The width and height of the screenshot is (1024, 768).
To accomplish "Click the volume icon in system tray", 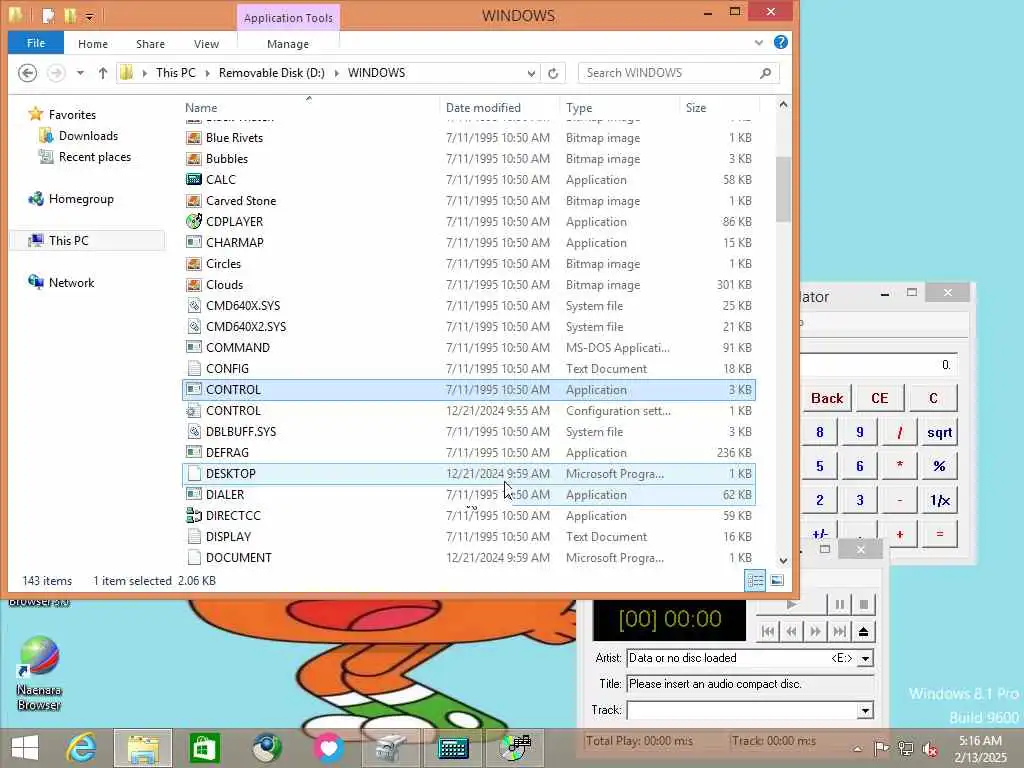I will pyautogui.click(x=929, y=748).
